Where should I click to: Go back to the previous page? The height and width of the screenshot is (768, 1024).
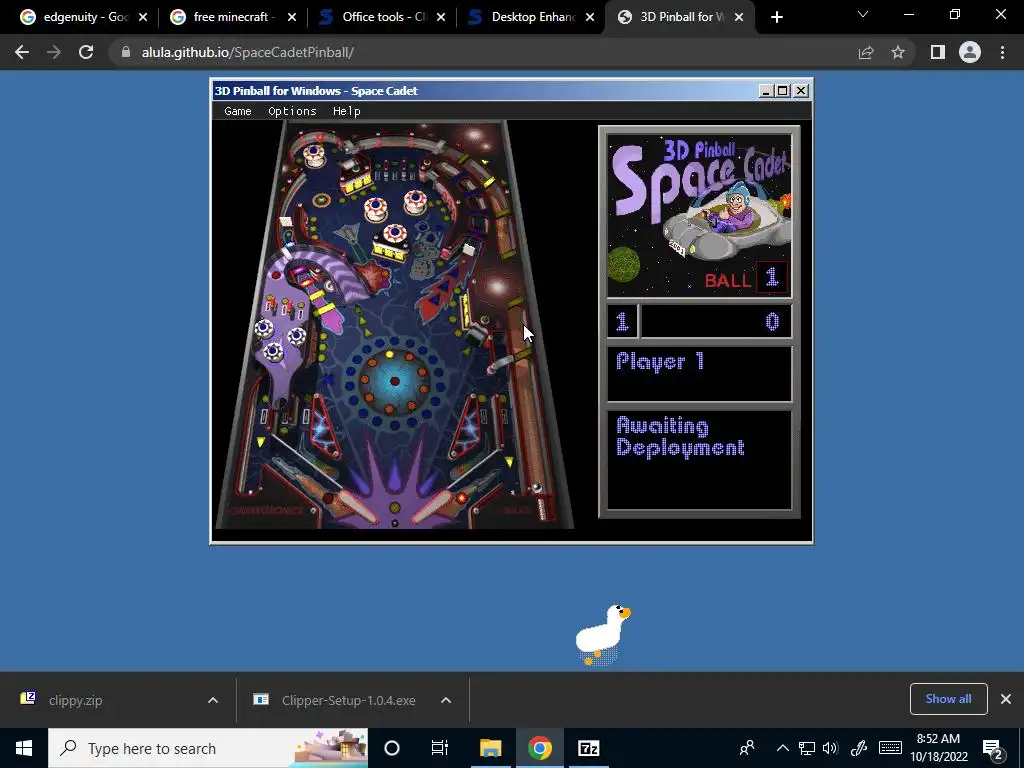pos(22,52)
